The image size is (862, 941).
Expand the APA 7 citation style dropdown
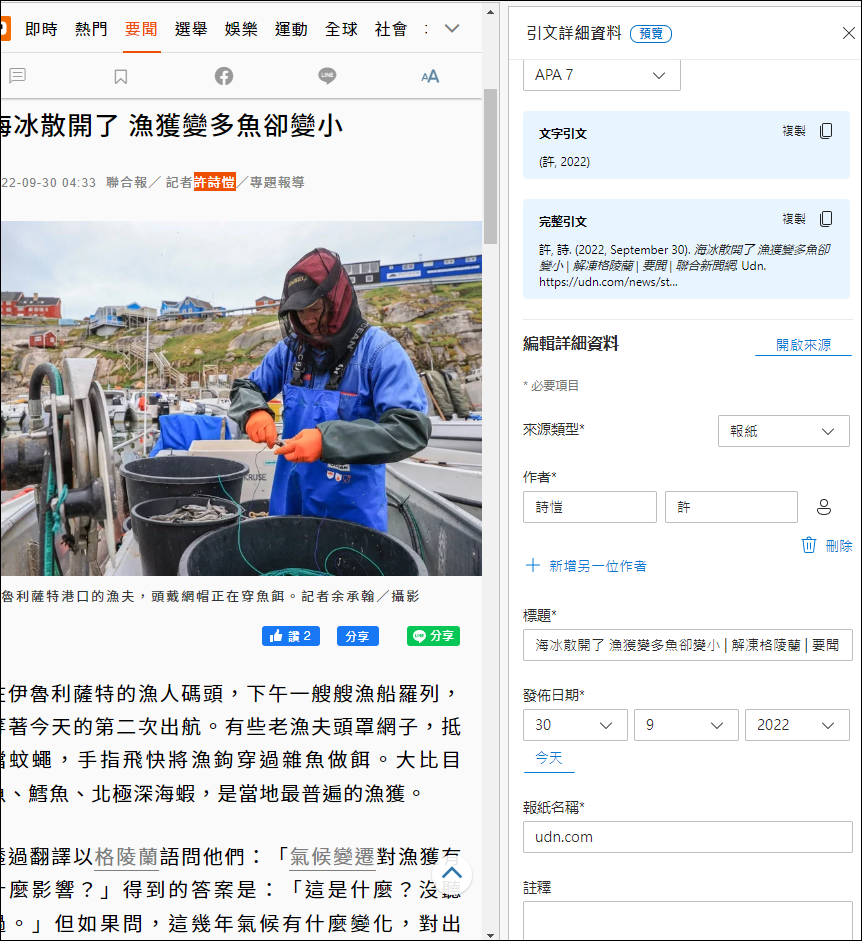601,75
